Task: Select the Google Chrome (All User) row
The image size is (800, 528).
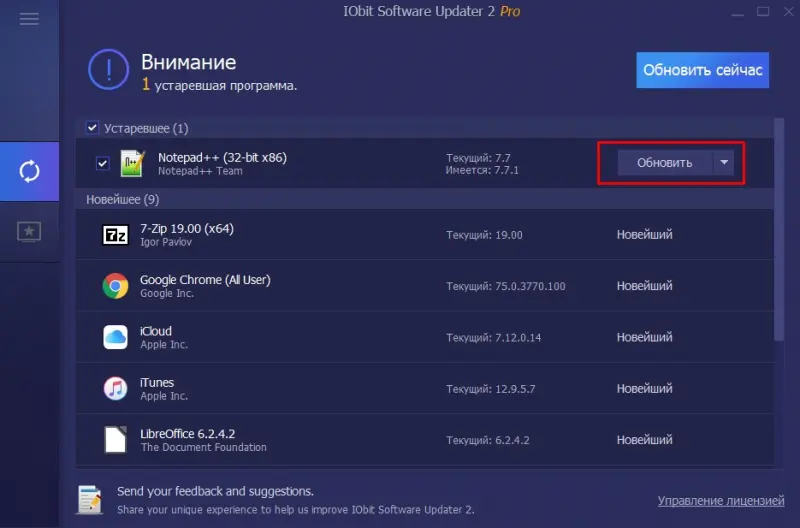Action: [424, 286]
